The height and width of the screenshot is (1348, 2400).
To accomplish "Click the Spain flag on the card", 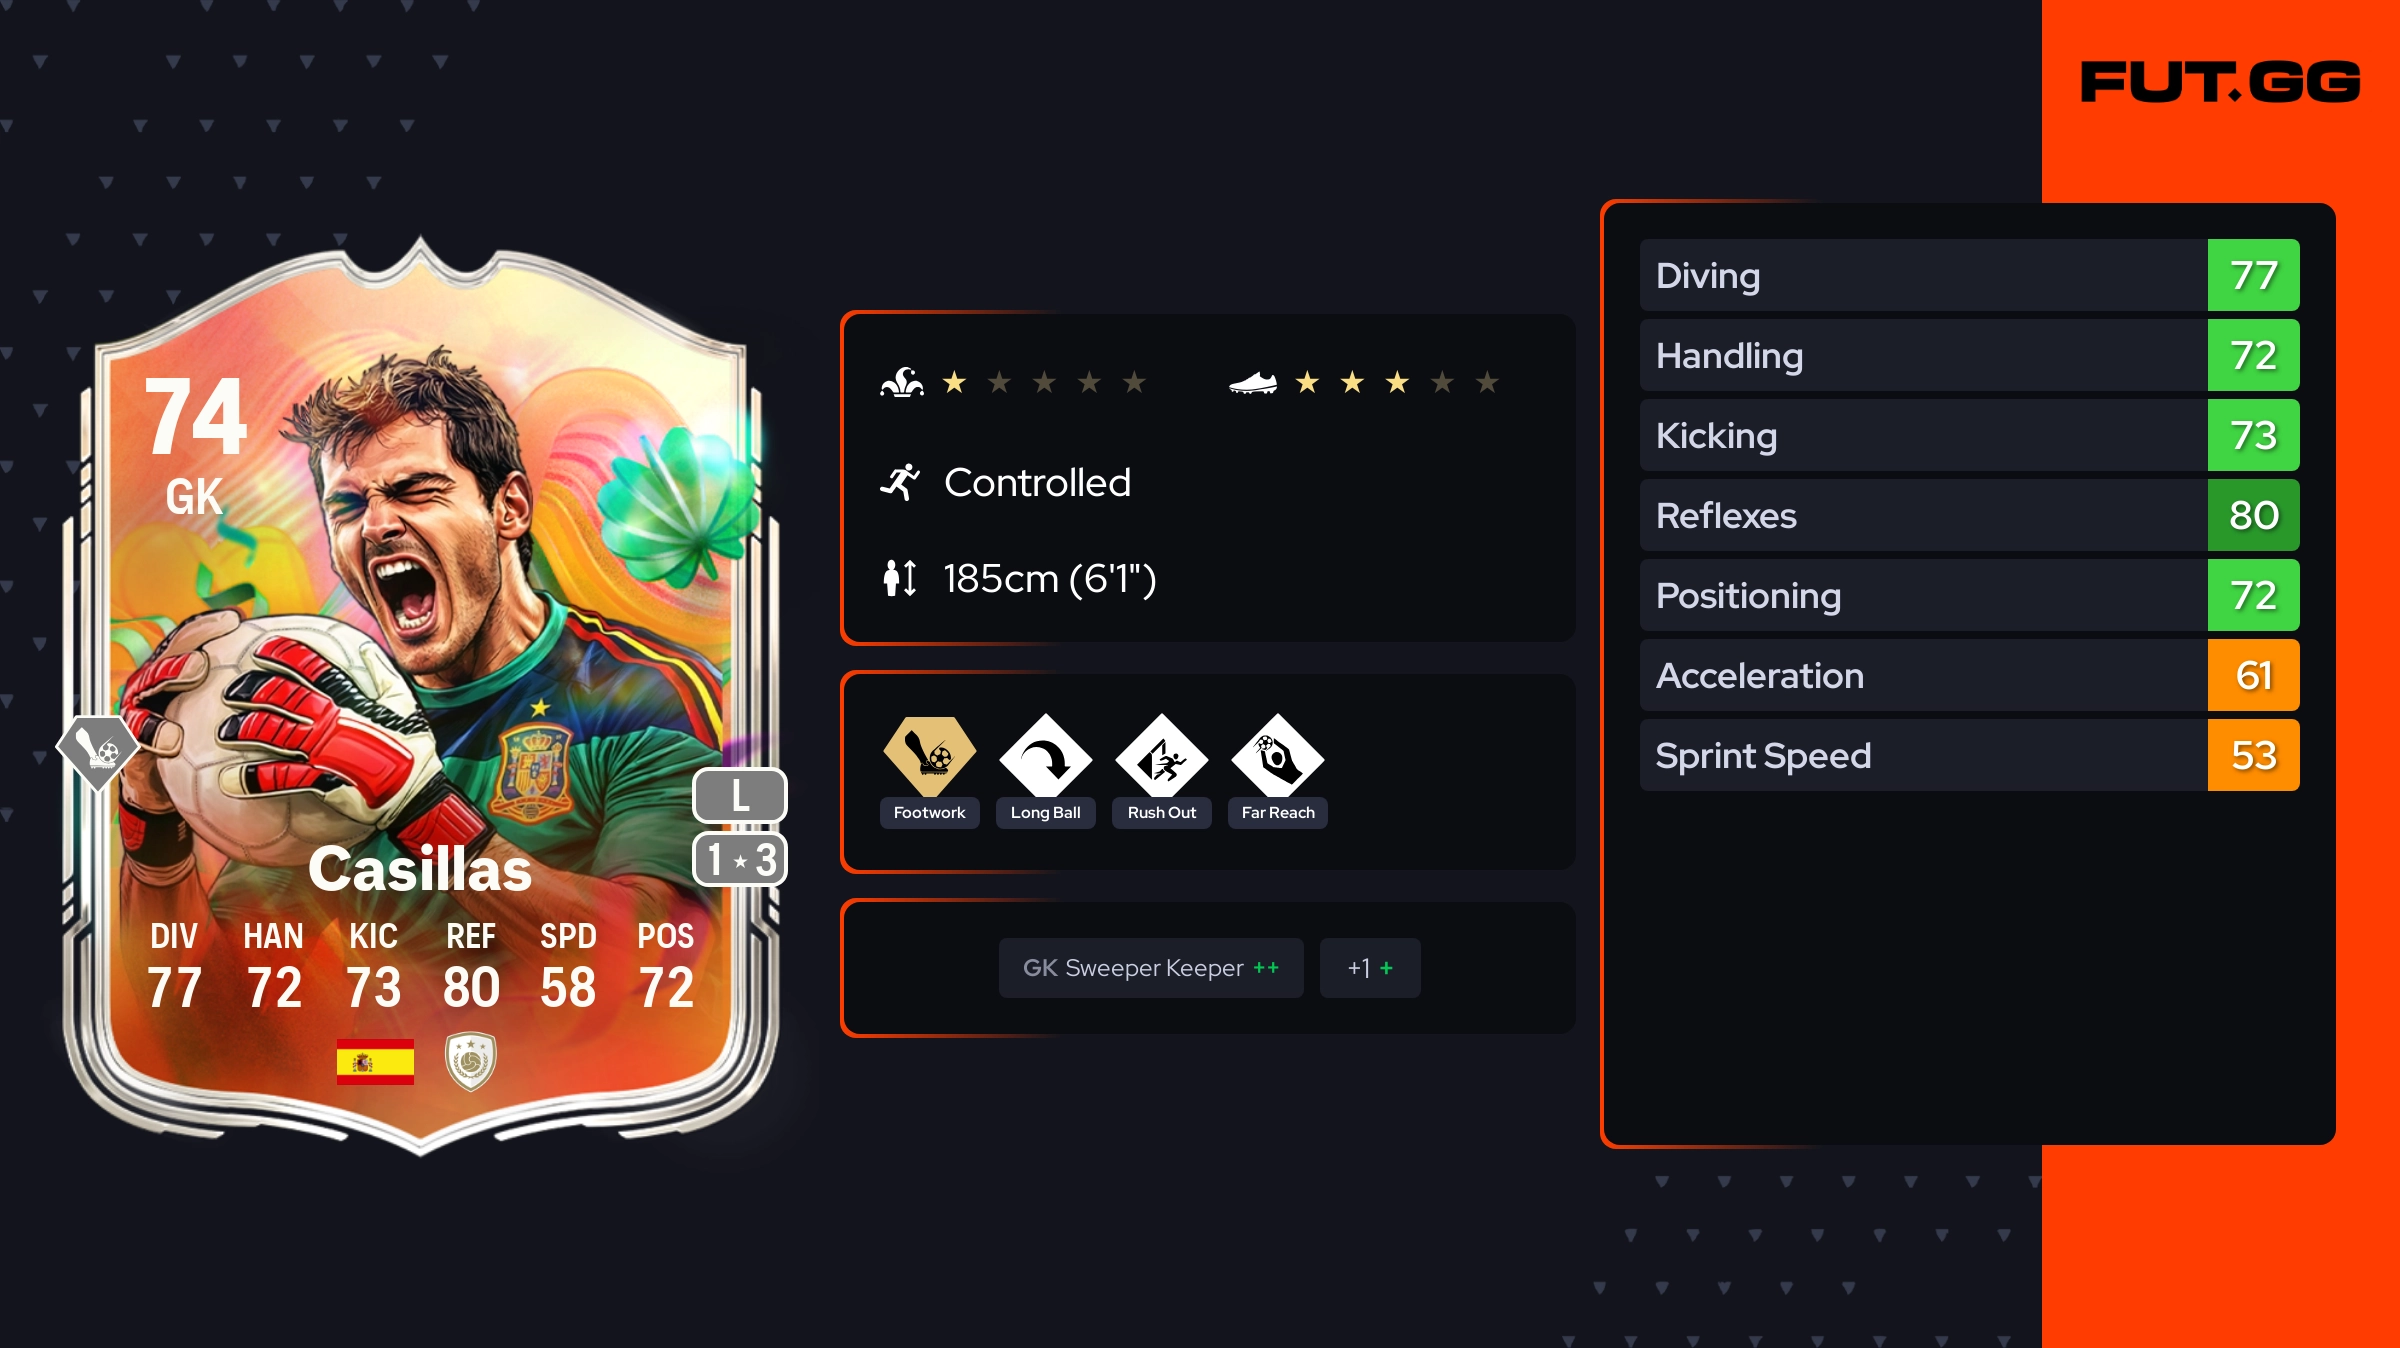I will click(x=375, y=1061).
